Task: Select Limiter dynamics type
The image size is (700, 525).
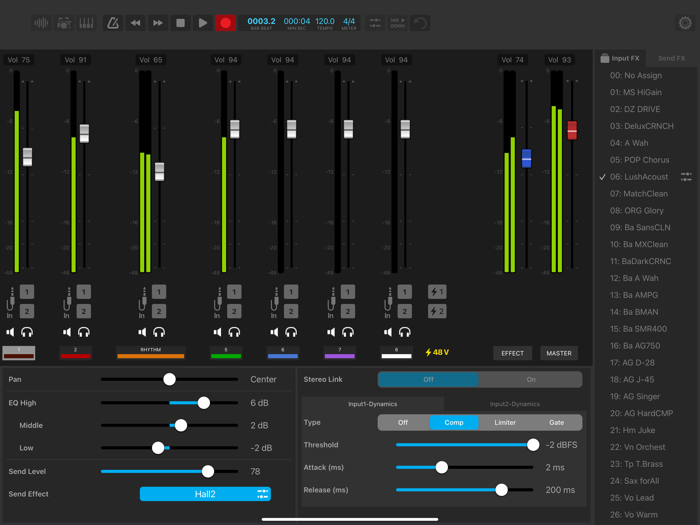Action: [x=505, y=423]
